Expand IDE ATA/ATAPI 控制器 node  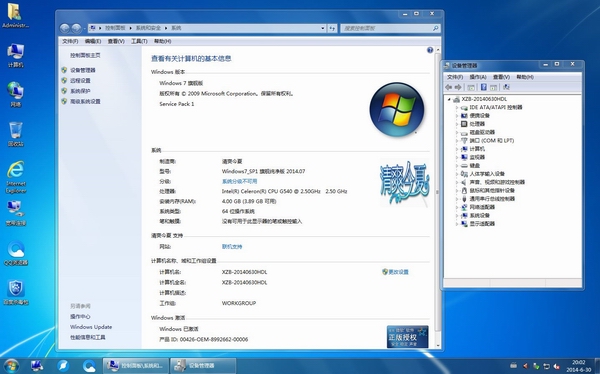pos(457,108)
